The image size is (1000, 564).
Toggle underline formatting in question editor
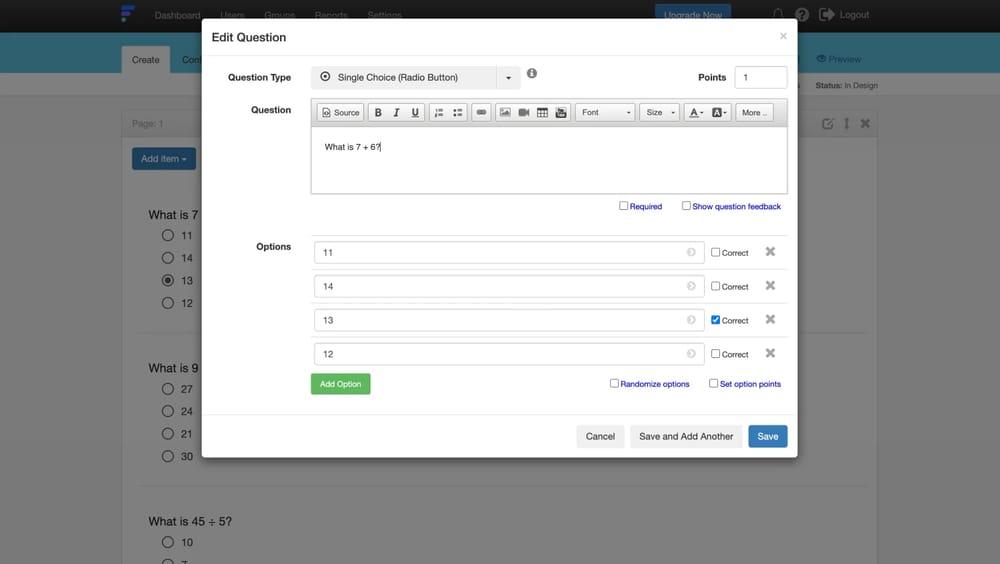415,112
